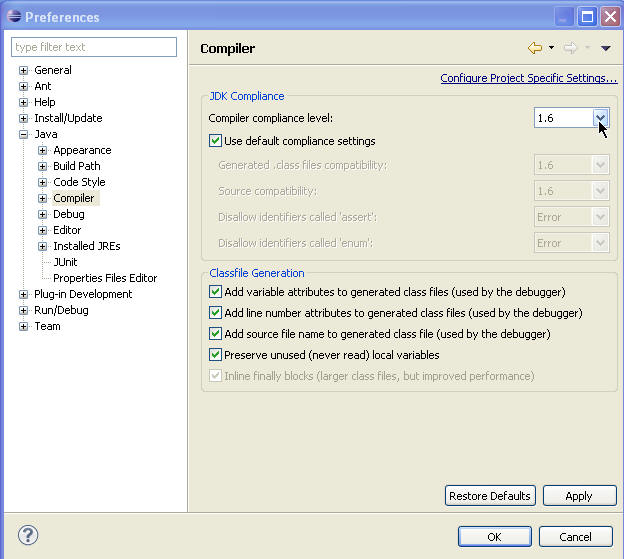624x559 pixels.
Task: Click the back navigation arrow icon
Action: coord(535,48)
